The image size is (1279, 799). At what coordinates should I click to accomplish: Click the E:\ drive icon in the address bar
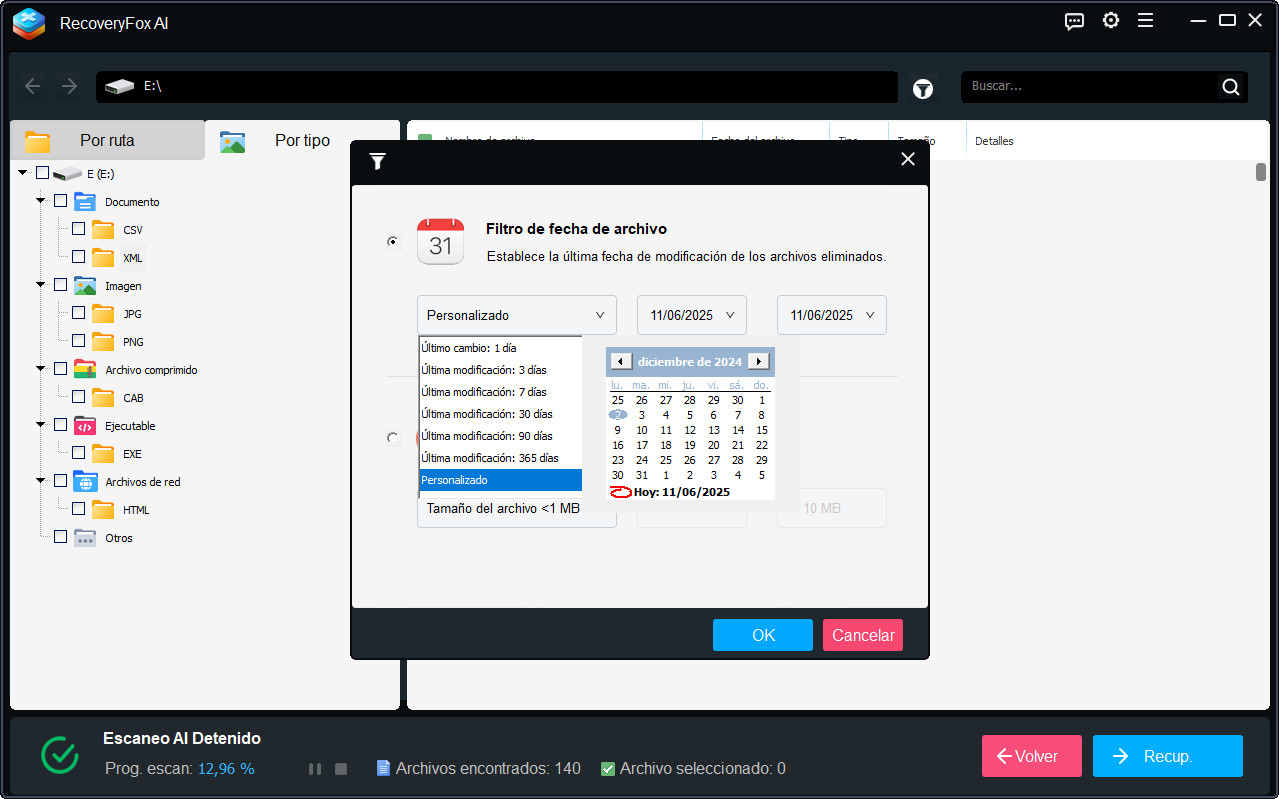pos(120,87)
